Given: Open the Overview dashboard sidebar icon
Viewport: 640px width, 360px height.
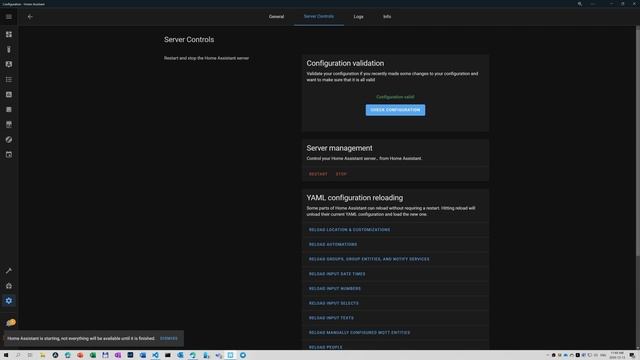Looking at the screenshot, I should [9, 34].
